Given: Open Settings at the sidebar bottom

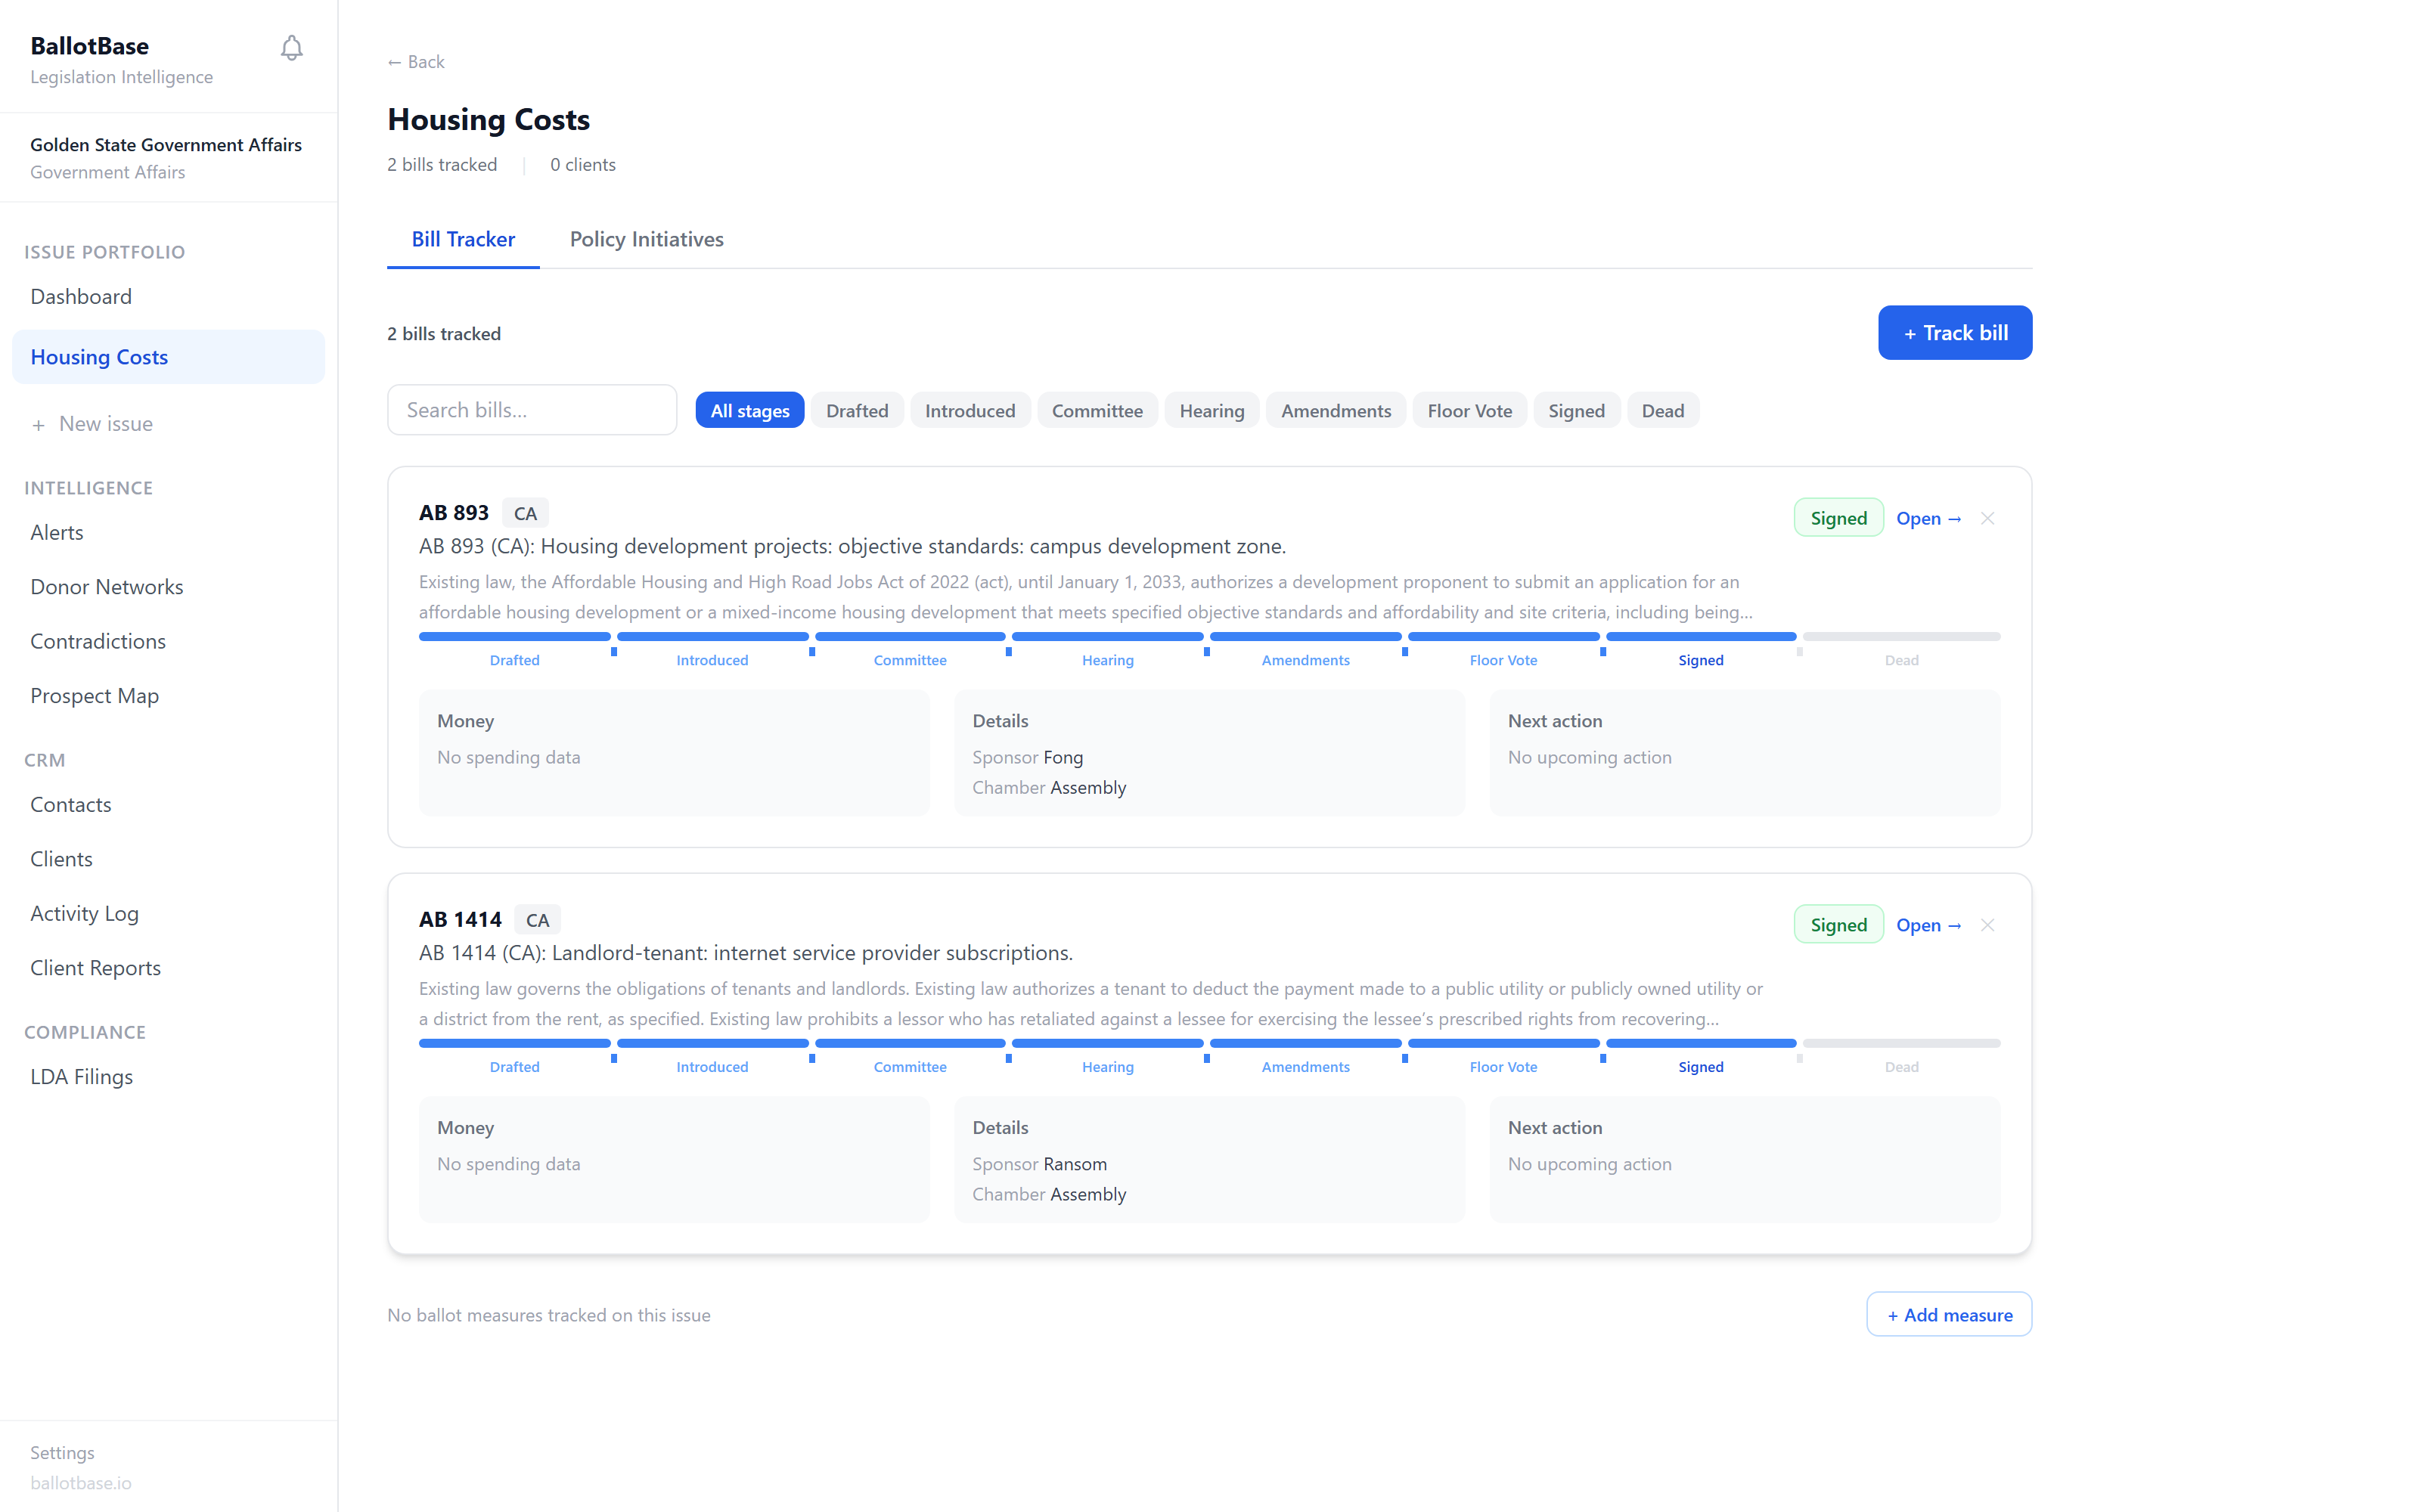Looking at the screenshot, I should pos(62,1452).
